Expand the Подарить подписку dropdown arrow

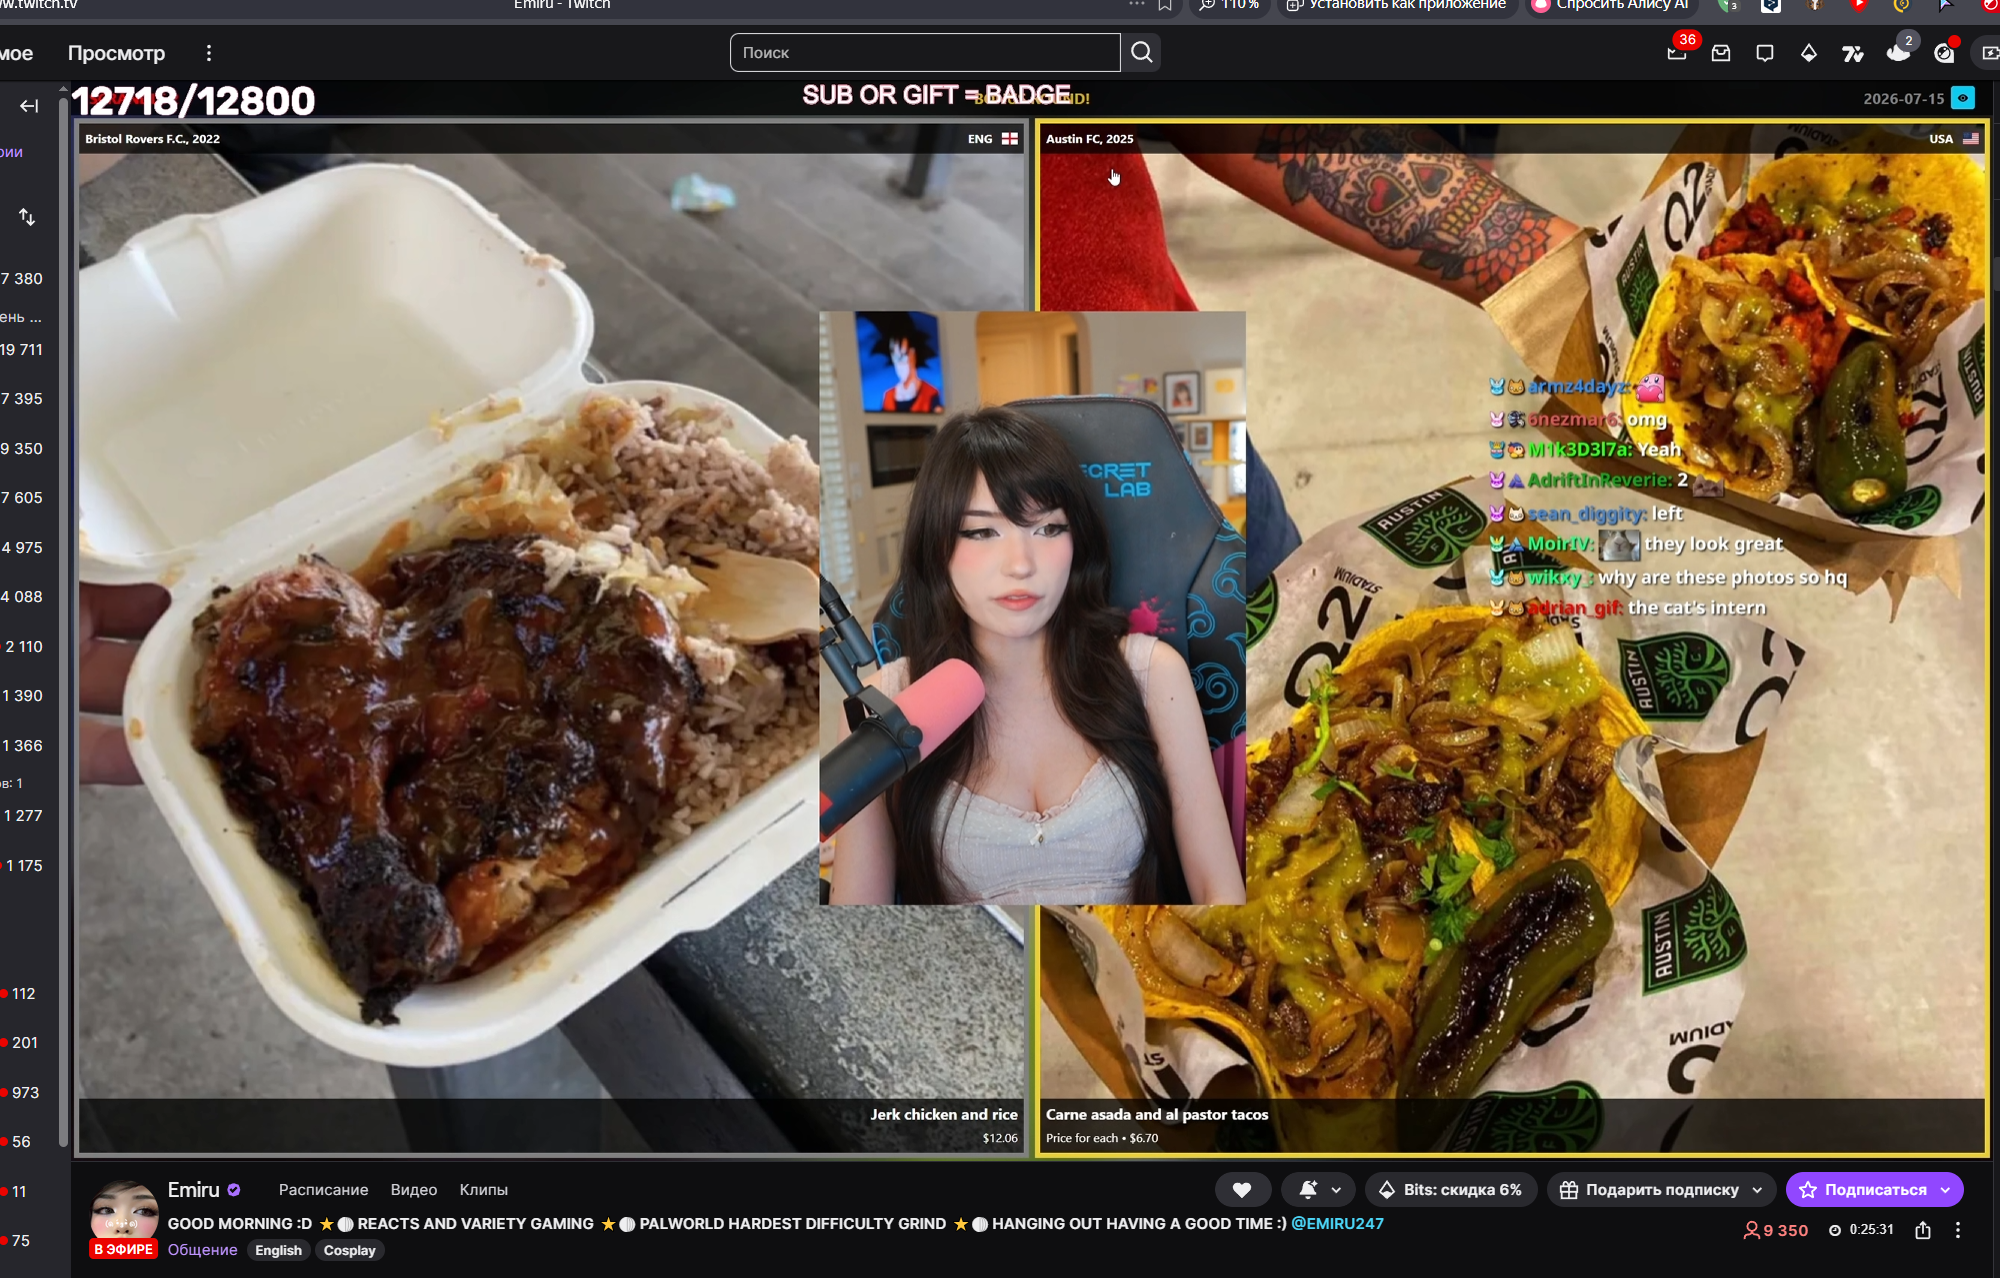coord(1757,1190)
